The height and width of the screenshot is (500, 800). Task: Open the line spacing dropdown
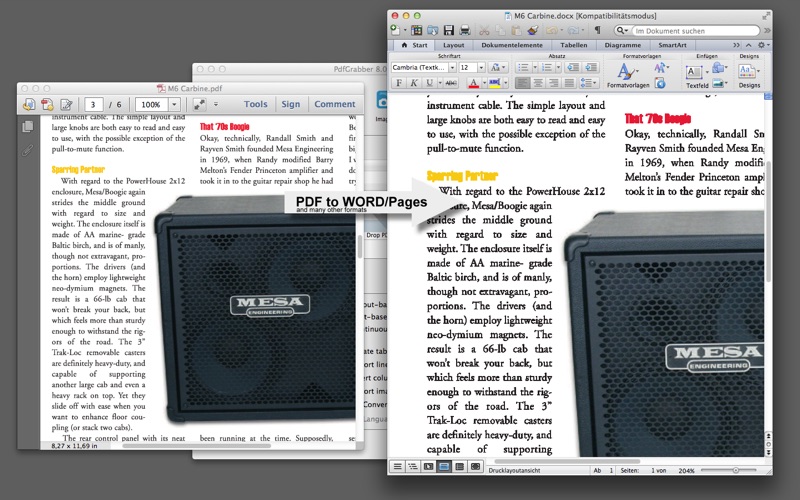pos(589,83)
